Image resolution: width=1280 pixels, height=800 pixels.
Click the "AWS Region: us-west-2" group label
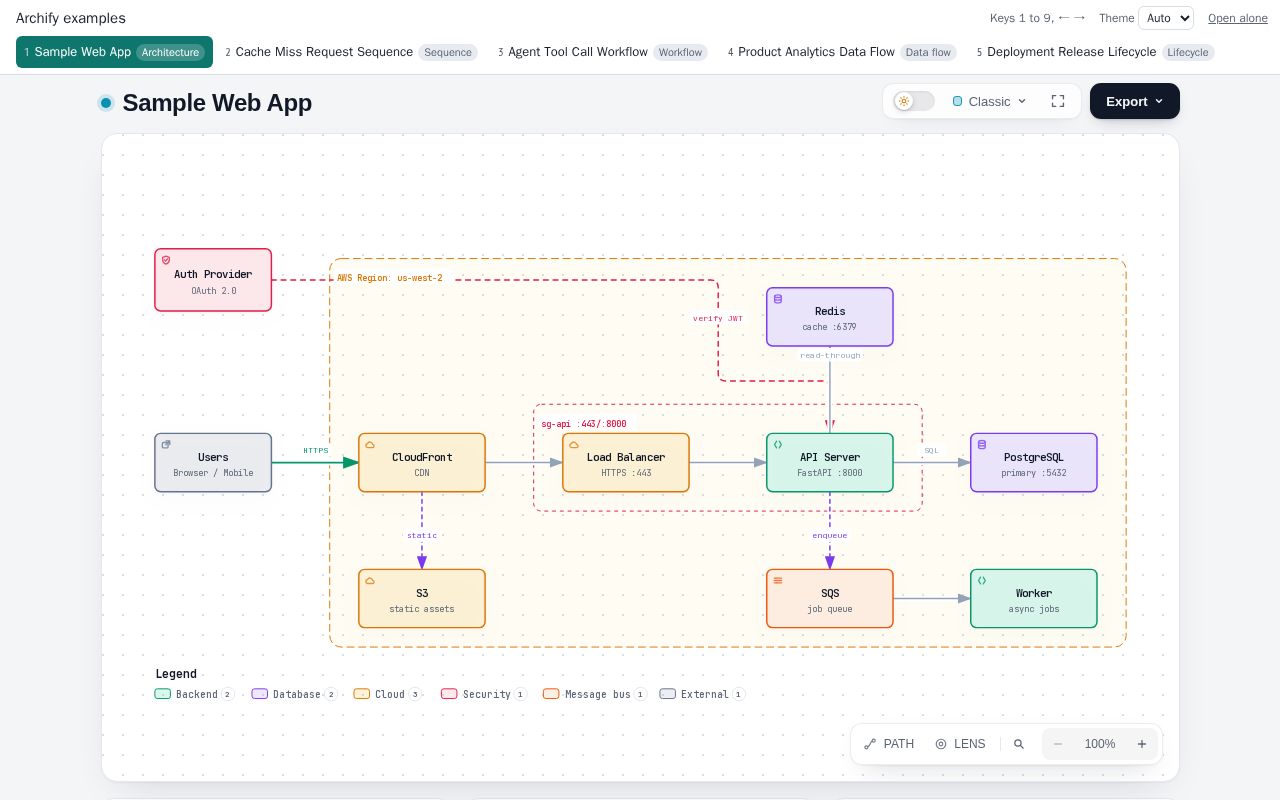[389, 278]
